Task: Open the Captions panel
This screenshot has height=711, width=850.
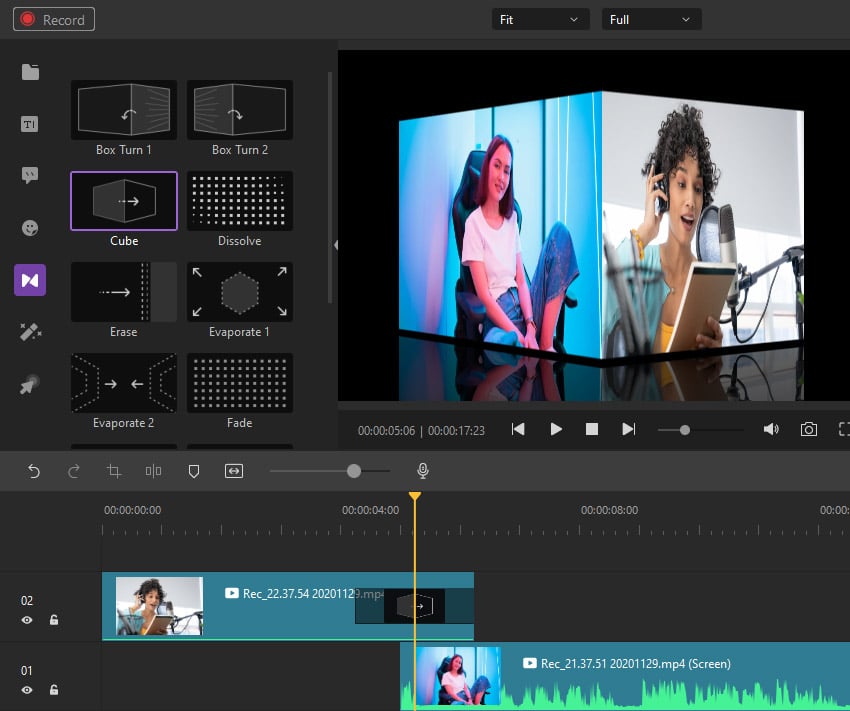Action: 29,175
